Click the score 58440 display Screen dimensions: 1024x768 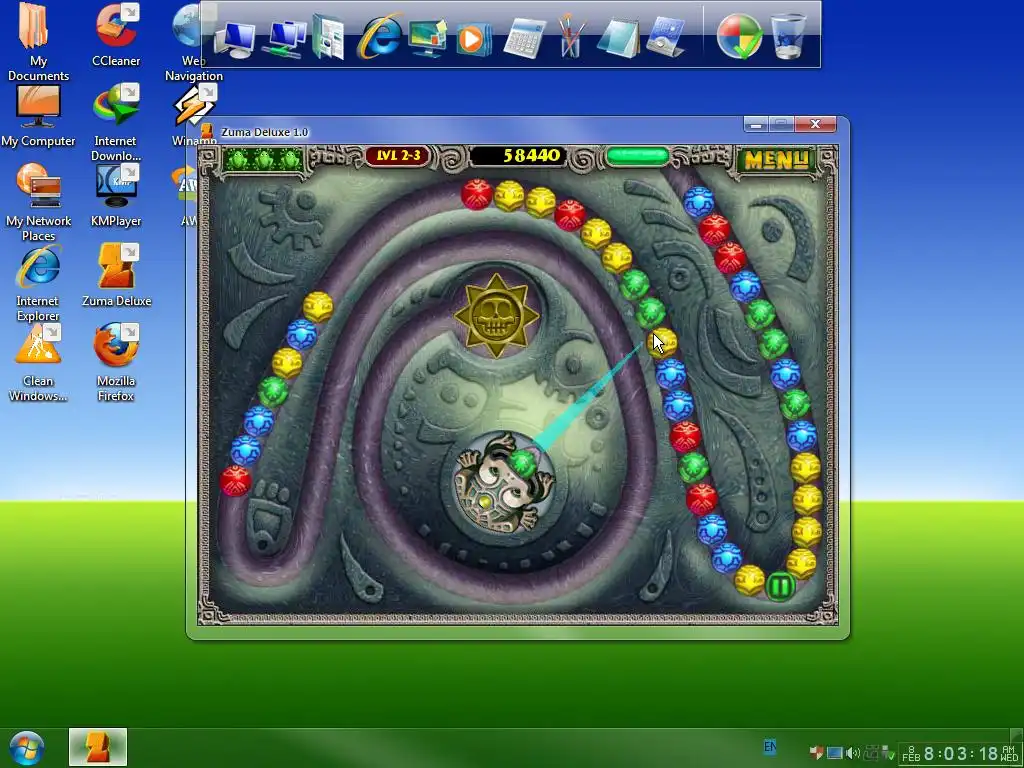[x=517, y=155]
